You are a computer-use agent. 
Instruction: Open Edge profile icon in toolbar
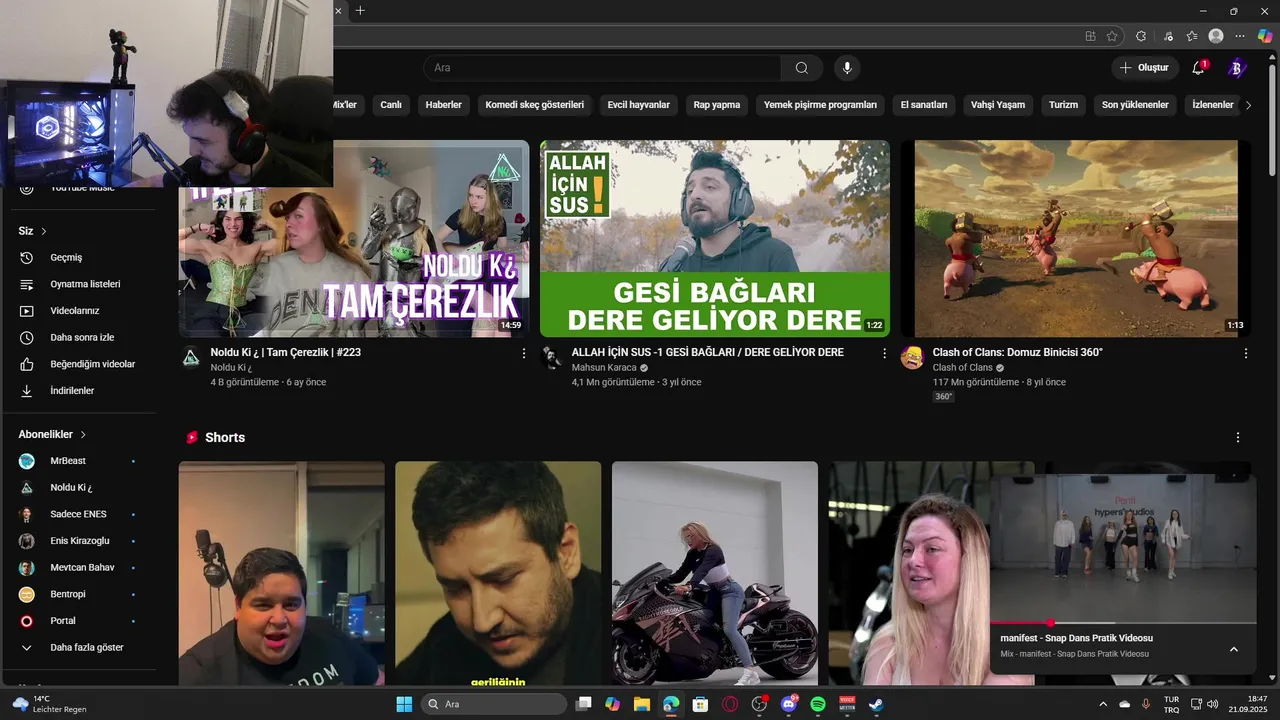[1216, 36]
